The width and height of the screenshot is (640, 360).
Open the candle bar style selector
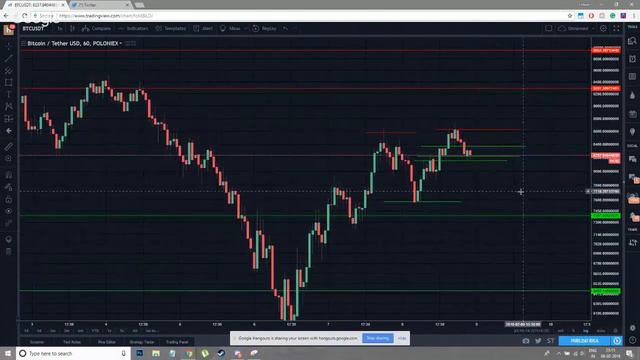tap(72, 29)
